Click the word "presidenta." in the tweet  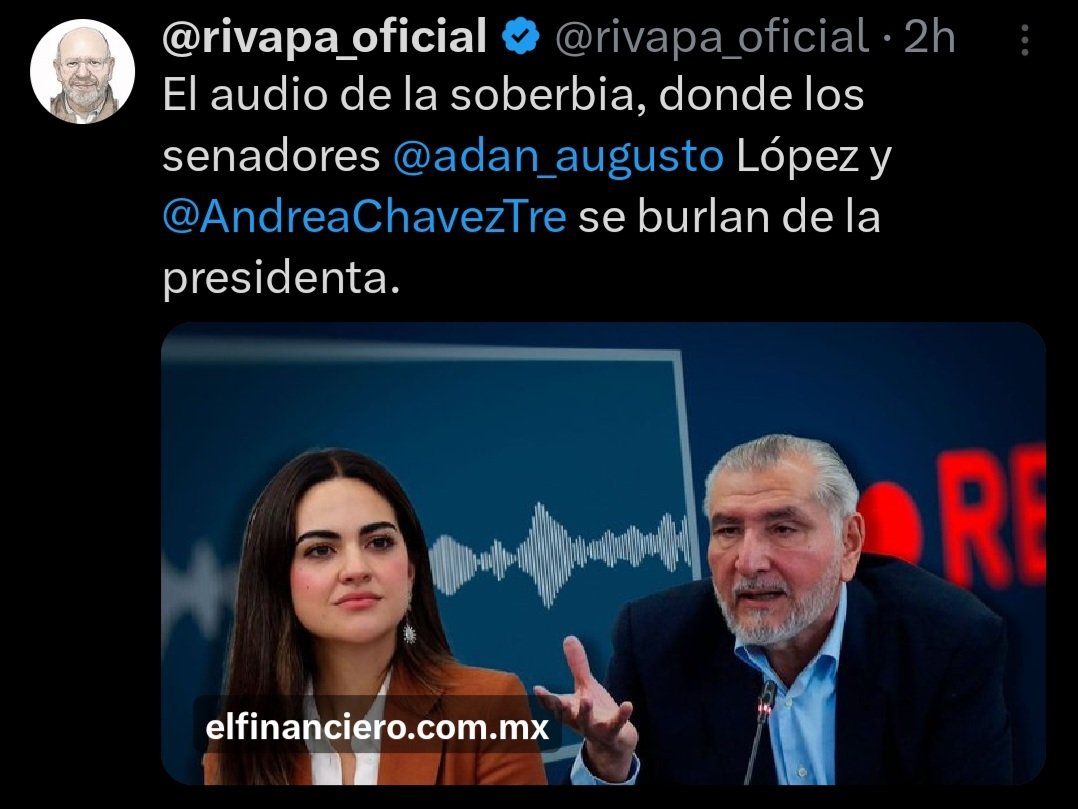pos(281,278)
